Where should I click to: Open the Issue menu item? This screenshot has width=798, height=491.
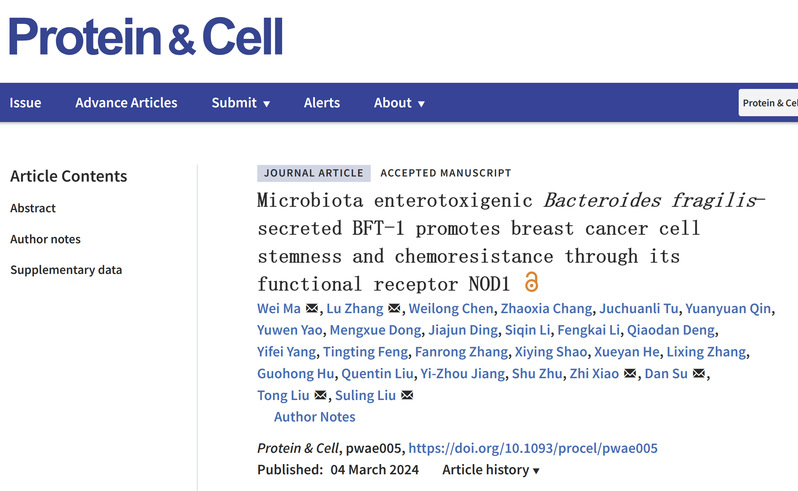coord(25,103)
